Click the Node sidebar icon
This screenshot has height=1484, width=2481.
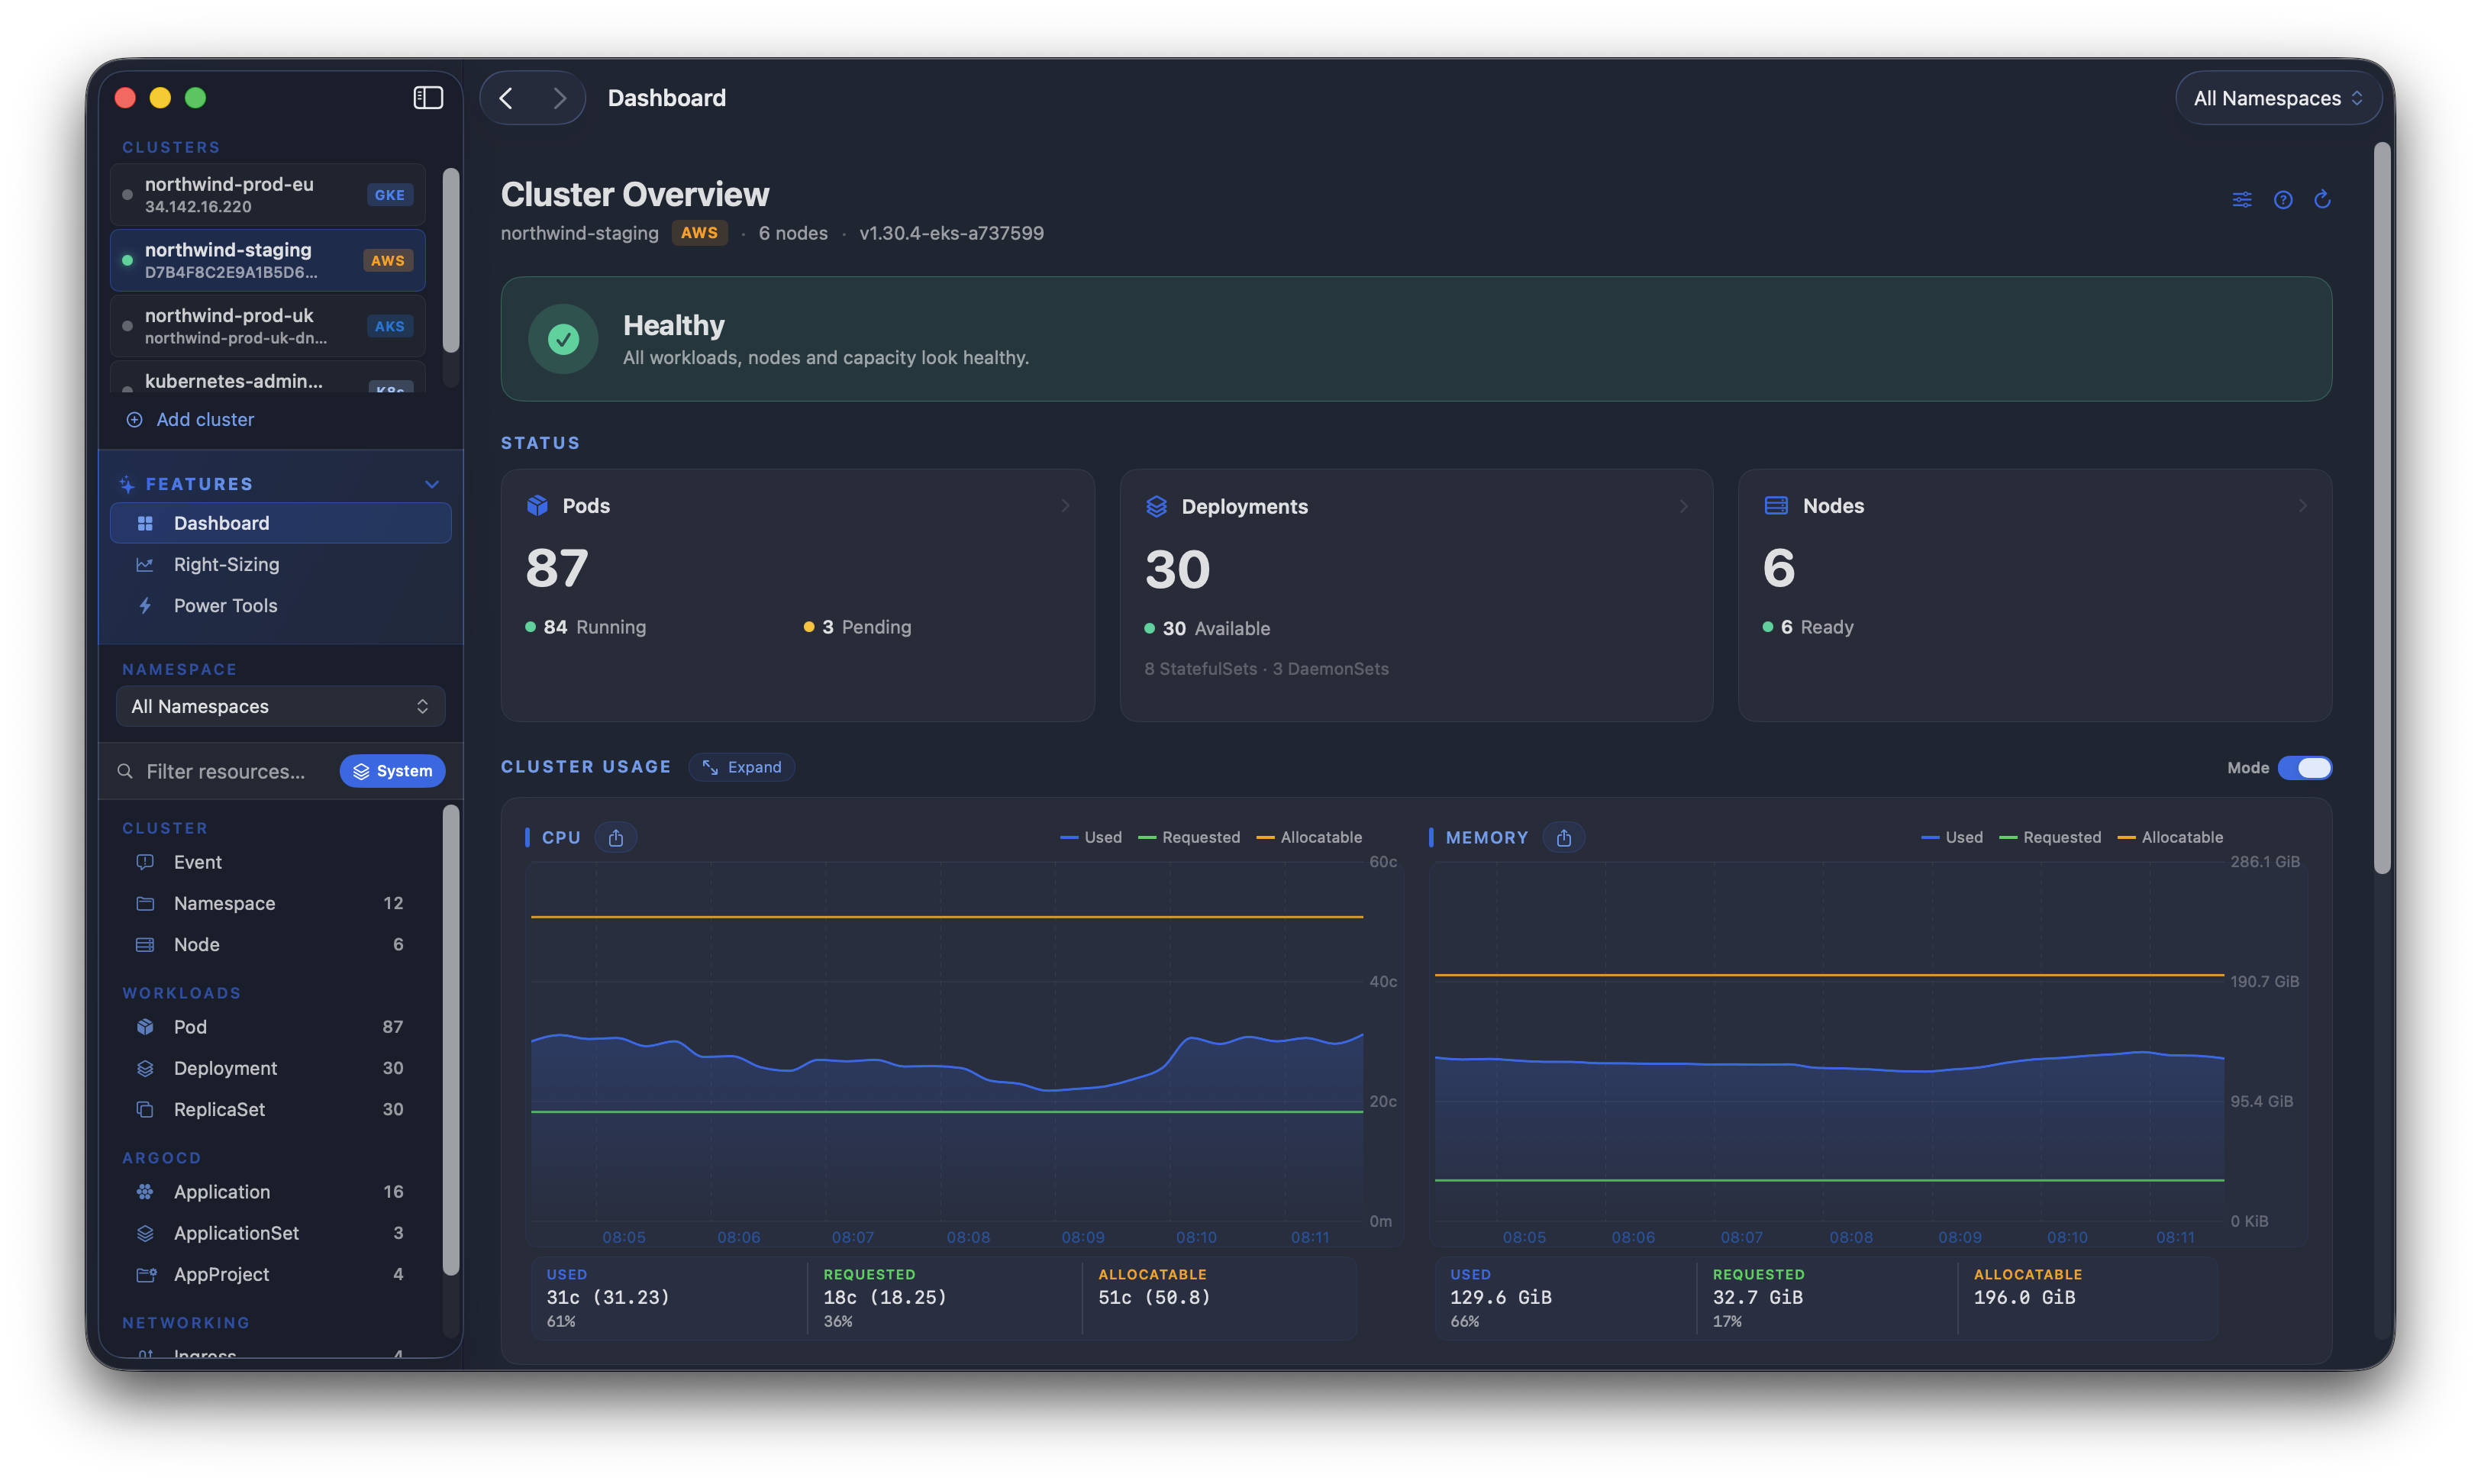point(145,945)
